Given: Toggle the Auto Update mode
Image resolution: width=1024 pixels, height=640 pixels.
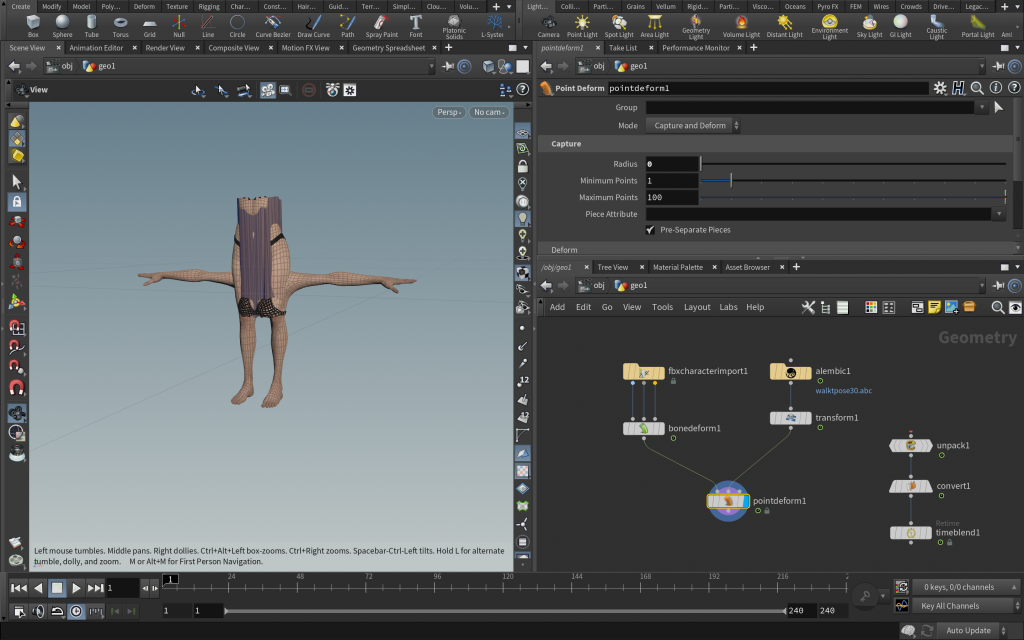Looking at the screenshot, I should pos(968,630).
